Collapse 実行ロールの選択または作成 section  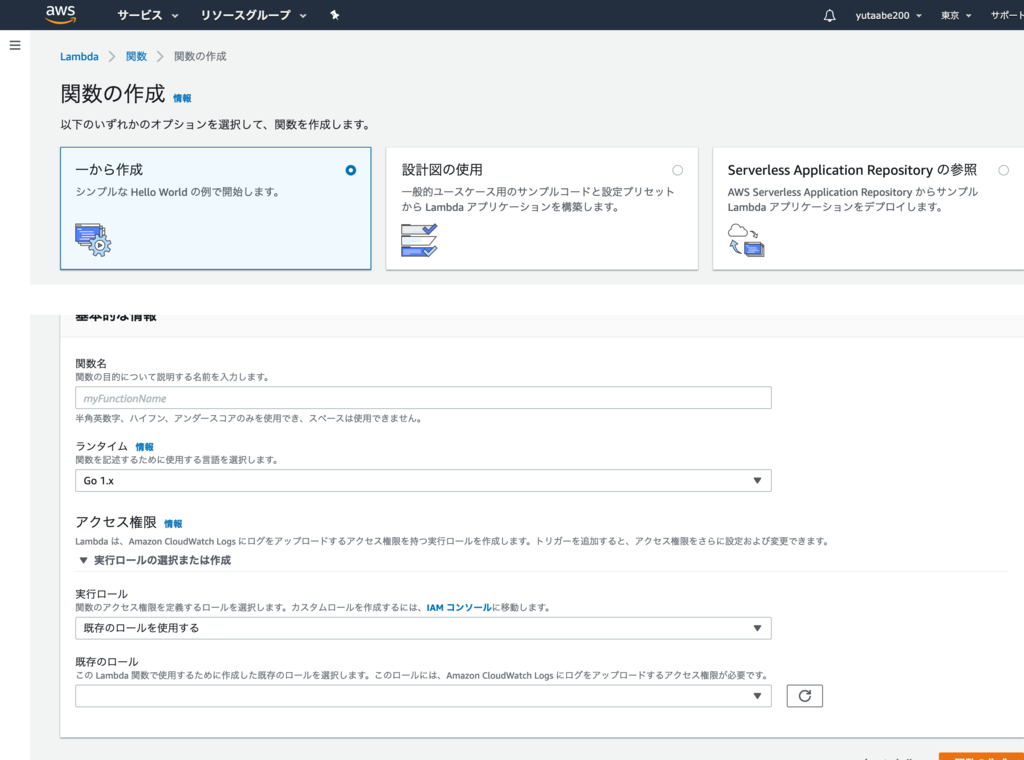click(155, 560)
